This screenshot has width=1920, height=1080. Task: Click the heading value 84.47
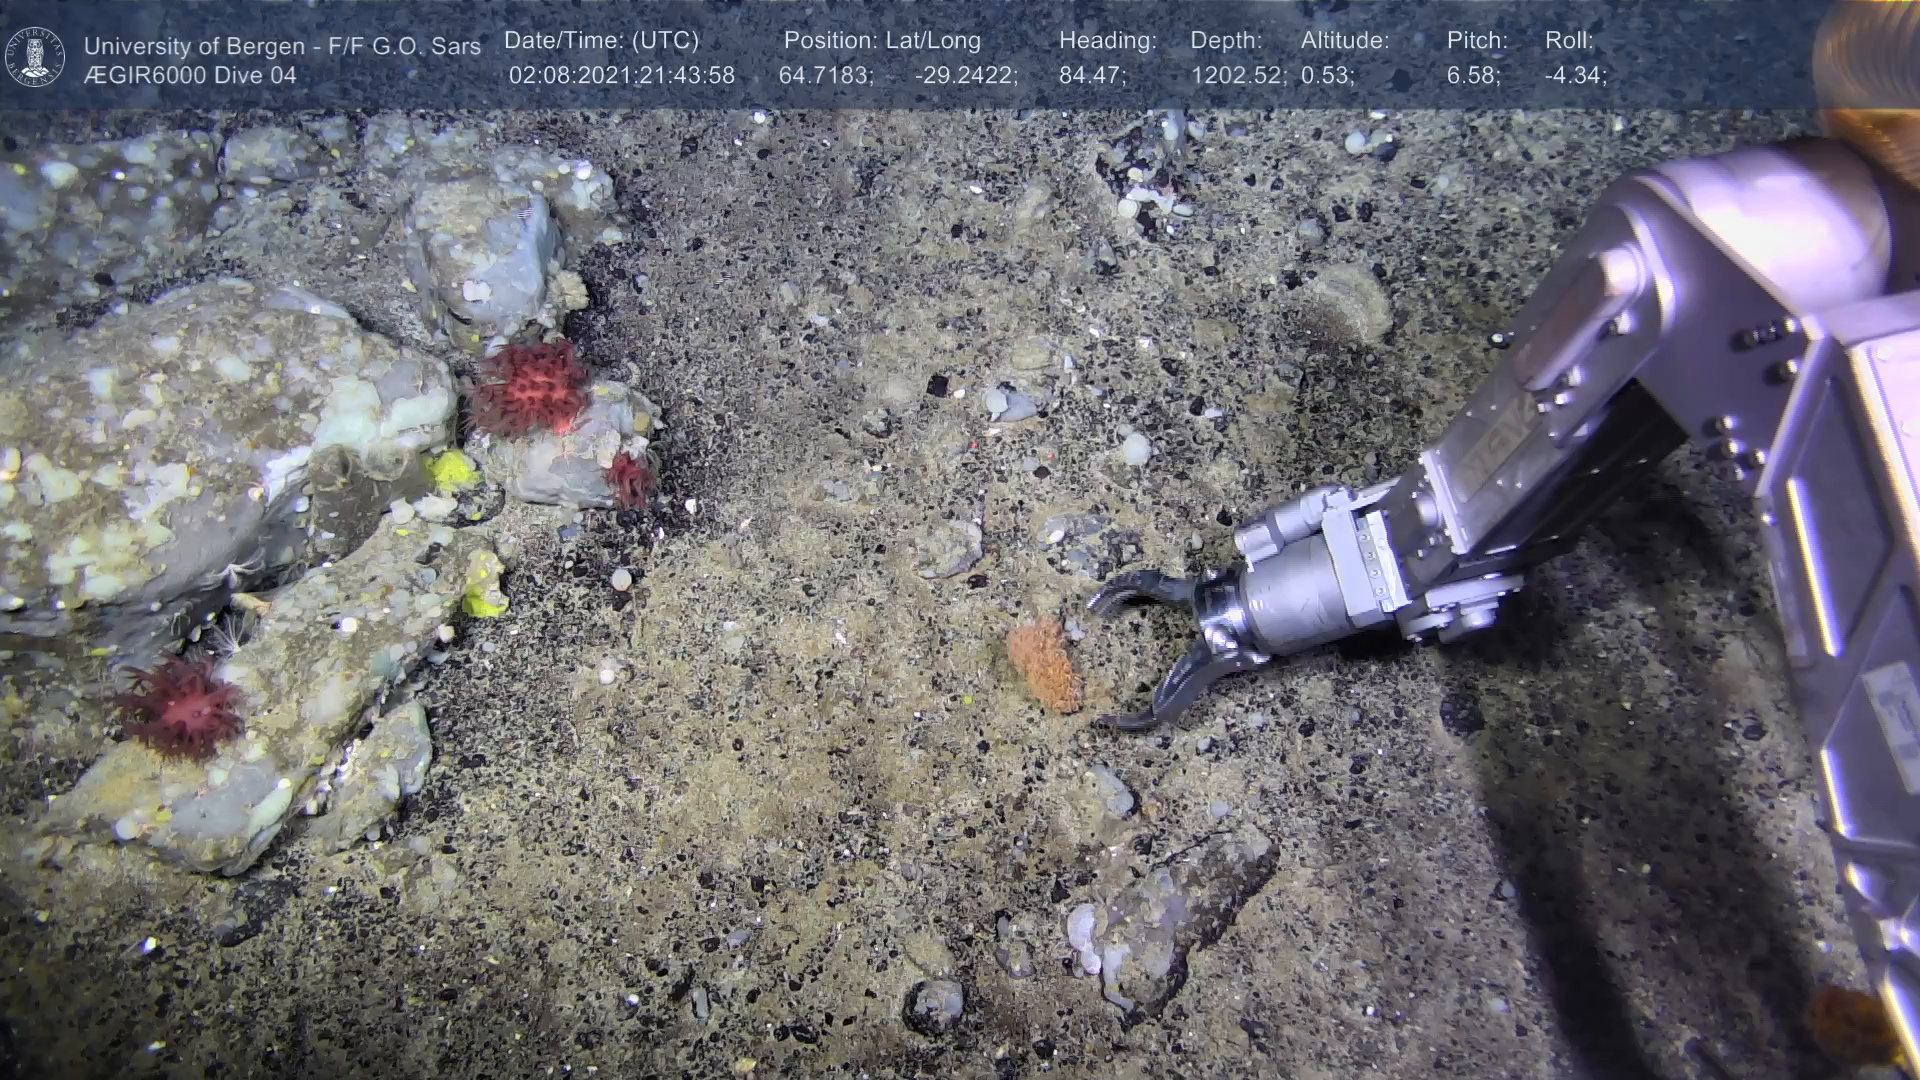[1092, 76]
